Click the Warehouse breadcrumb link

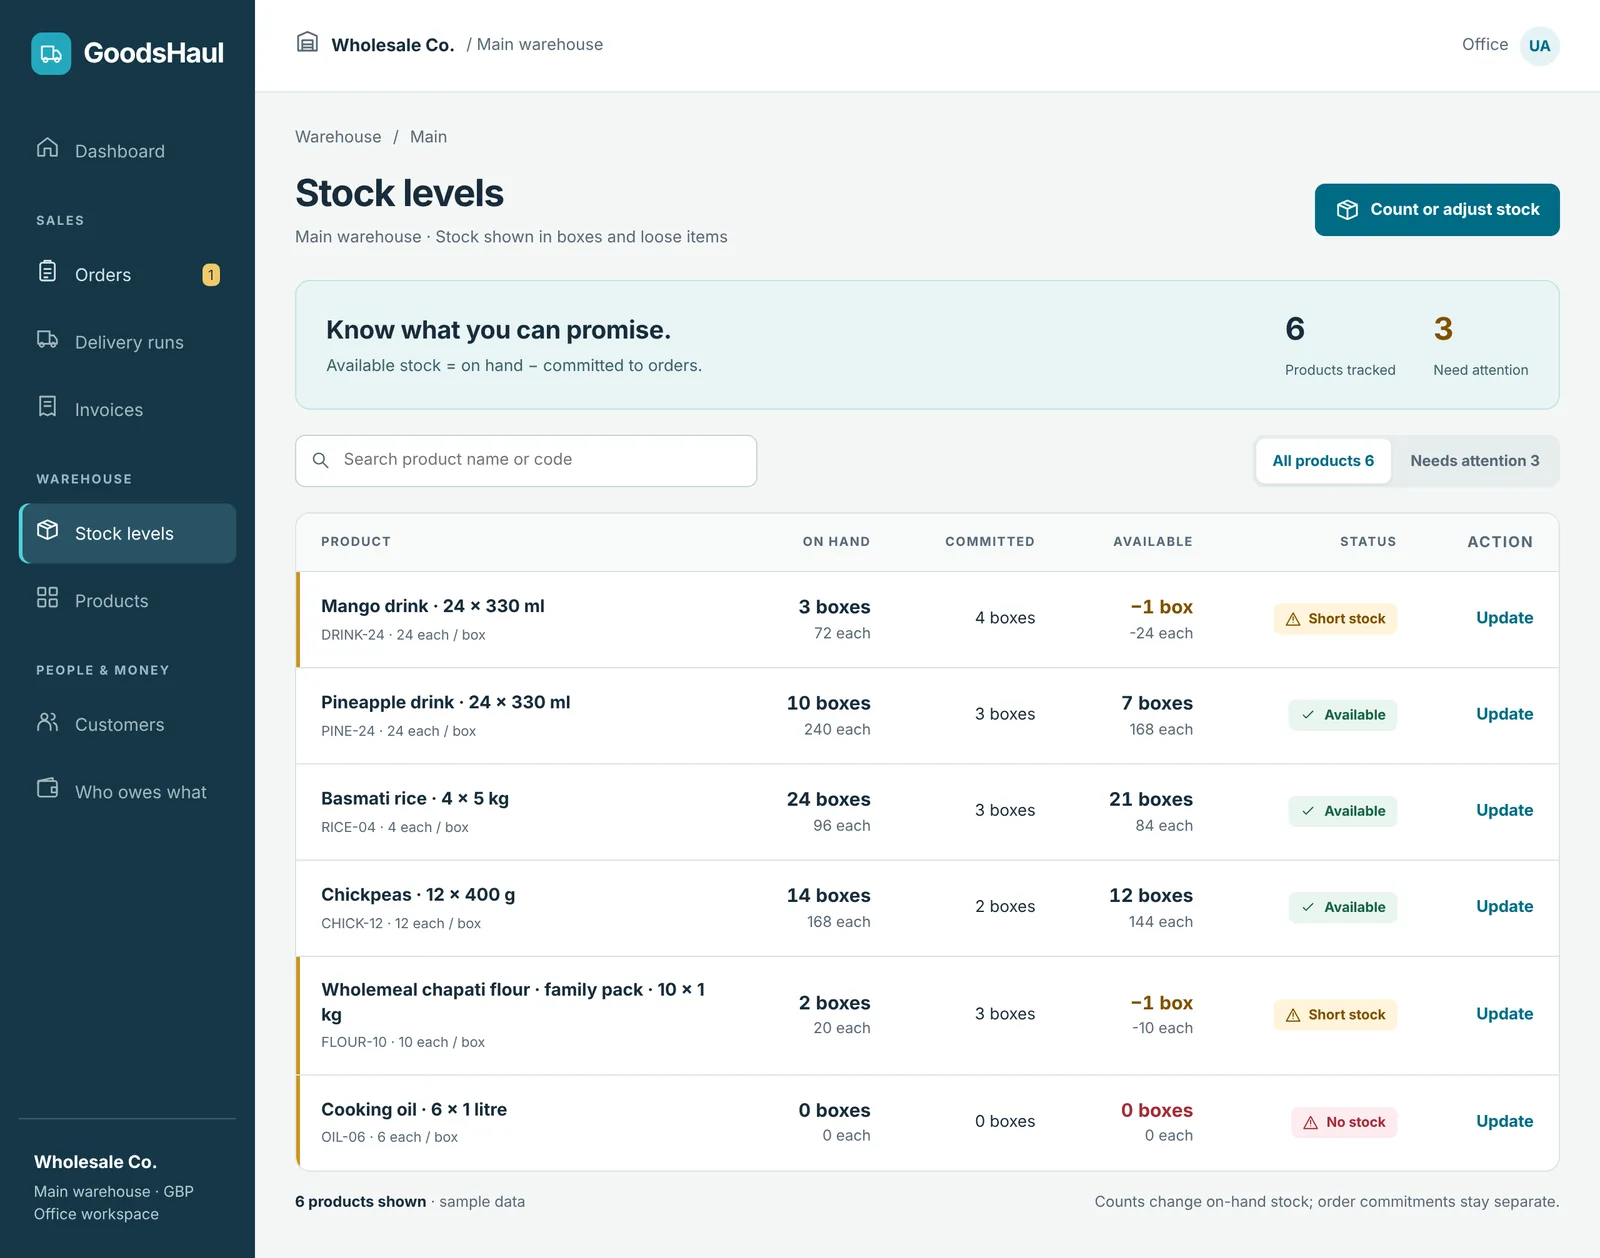point(338,137)
